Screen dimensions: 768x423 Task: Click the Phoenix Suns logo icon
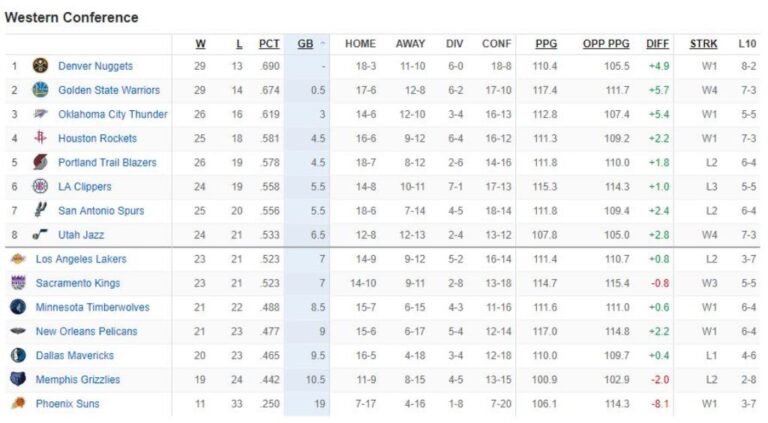[18, 403]
